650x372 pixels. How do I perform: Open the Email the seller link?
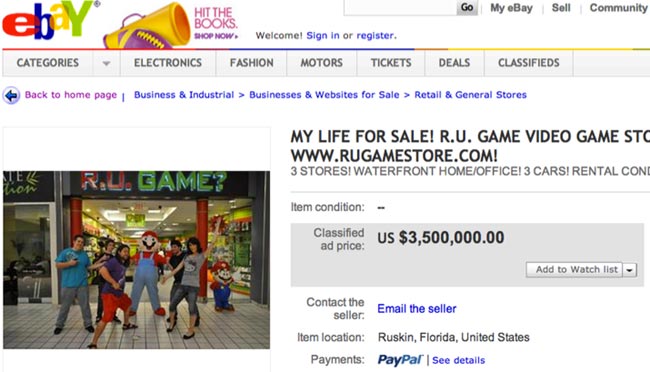pyautogui.click(x=417, y=309)
